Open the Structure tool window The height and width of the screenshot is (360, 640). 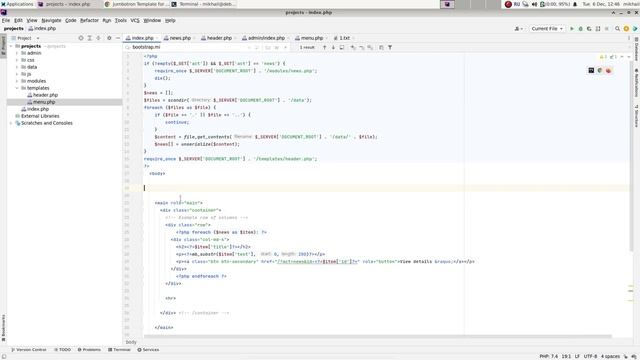pyautogui.click(x=636, y=116)
